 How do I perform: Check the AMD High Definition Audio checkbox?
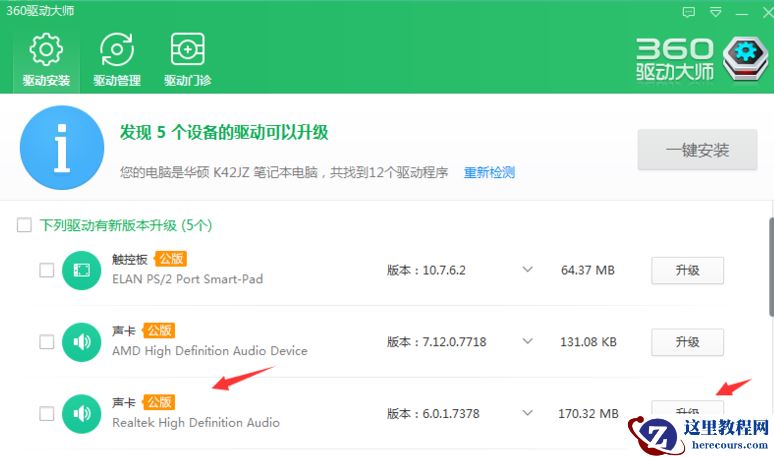pos(46,342)
